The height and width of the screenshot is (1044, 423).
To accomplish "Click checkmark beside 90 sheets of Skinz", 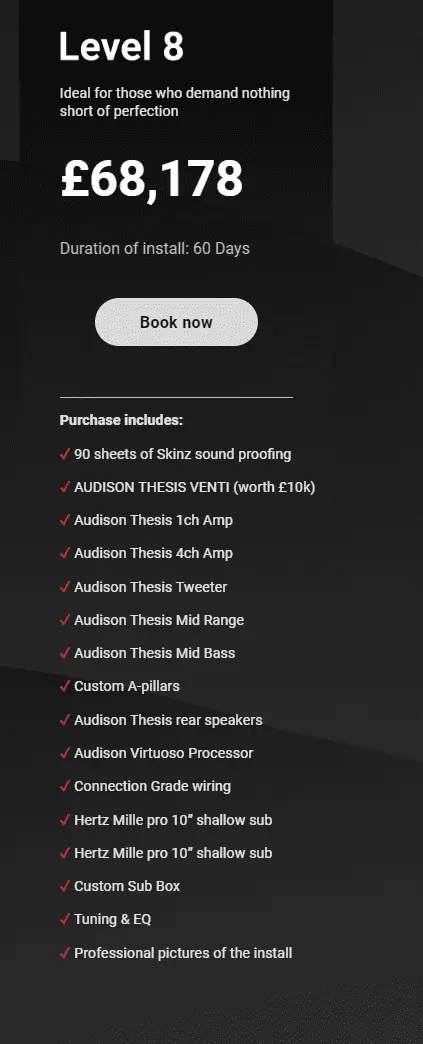I will pos(65,454).
